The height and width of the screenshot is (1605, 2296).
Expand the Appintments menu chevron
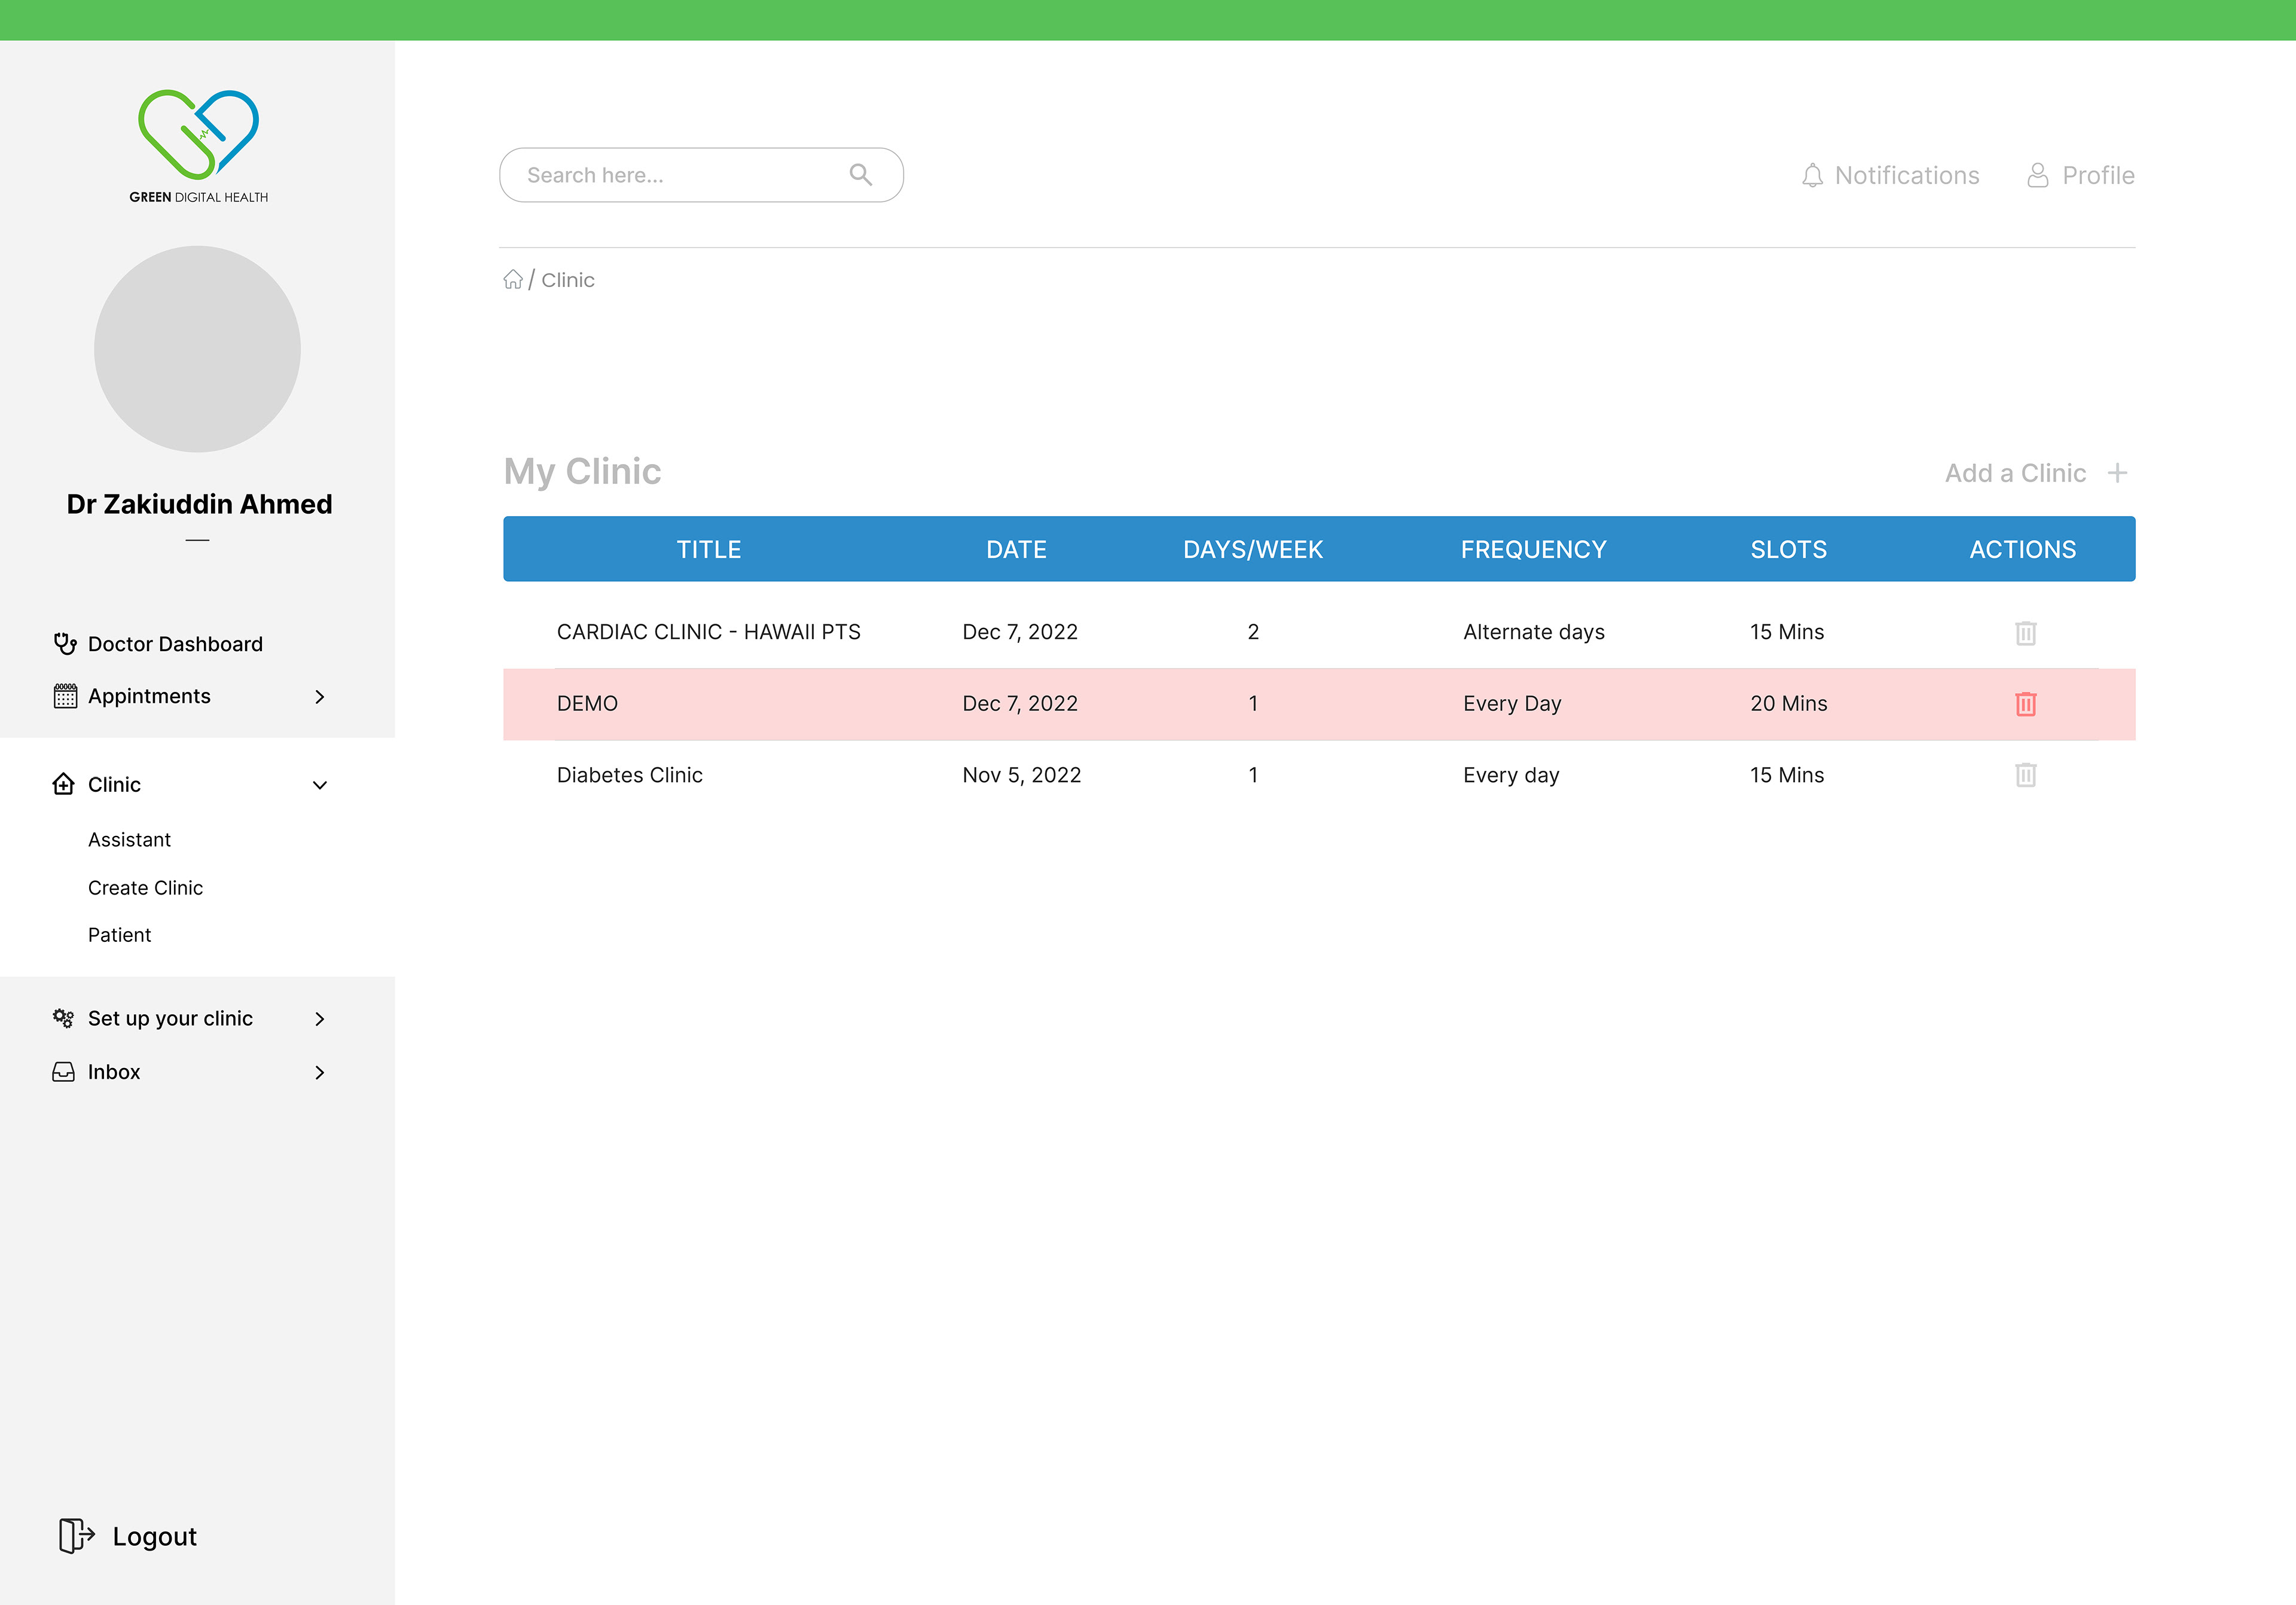pyautogui.click(x=320, y=697)
